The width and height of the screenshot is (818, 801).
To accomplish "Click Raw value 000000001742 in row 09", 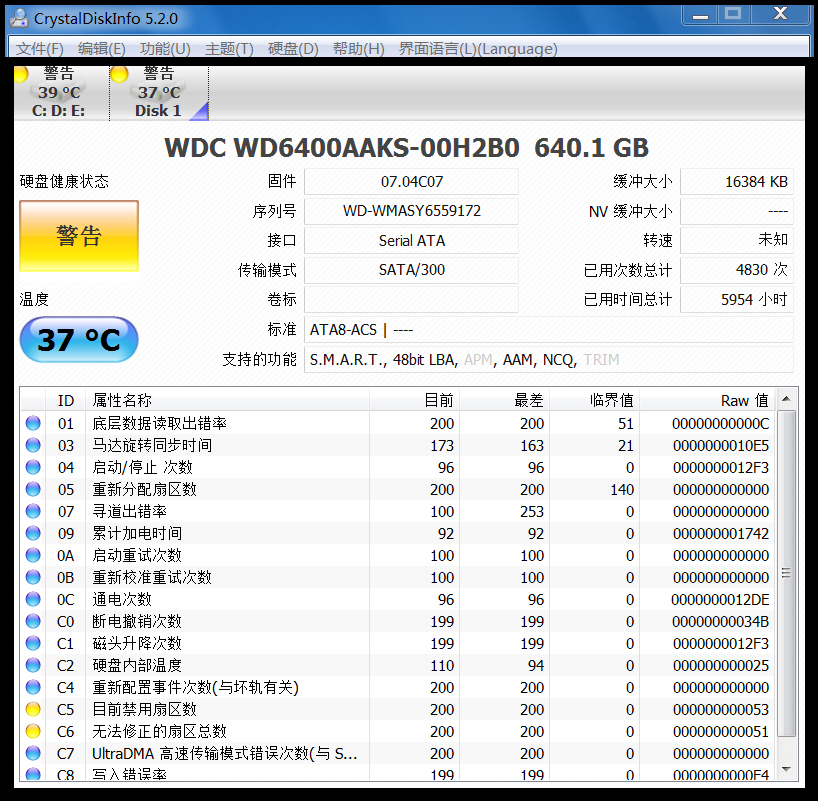I will pyautogui.click(x=720, y=533).
